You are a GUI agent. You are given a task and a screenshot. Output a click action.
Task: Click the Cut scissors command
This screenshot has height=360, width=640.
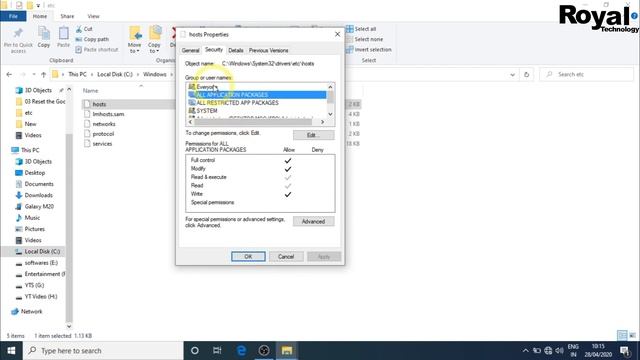coord(84,29)
